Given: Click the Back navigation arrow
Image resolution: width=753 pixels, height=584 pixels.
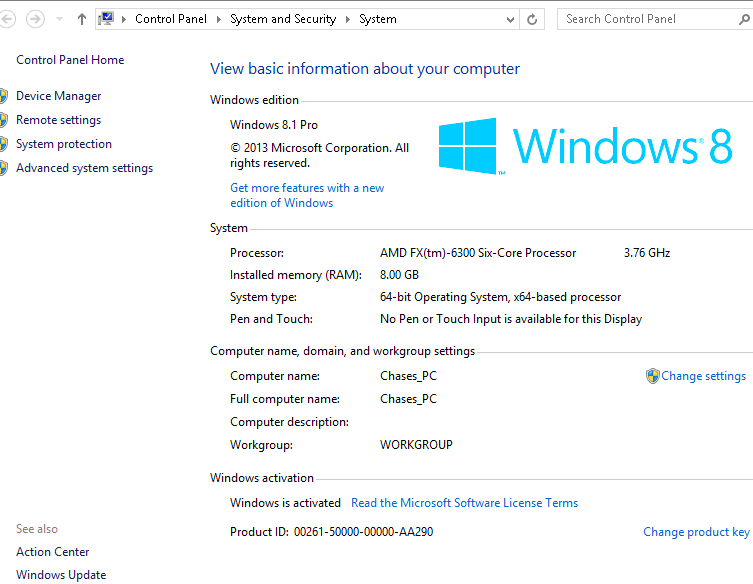Looking at the screenshot, I should (x=6, y=19).
